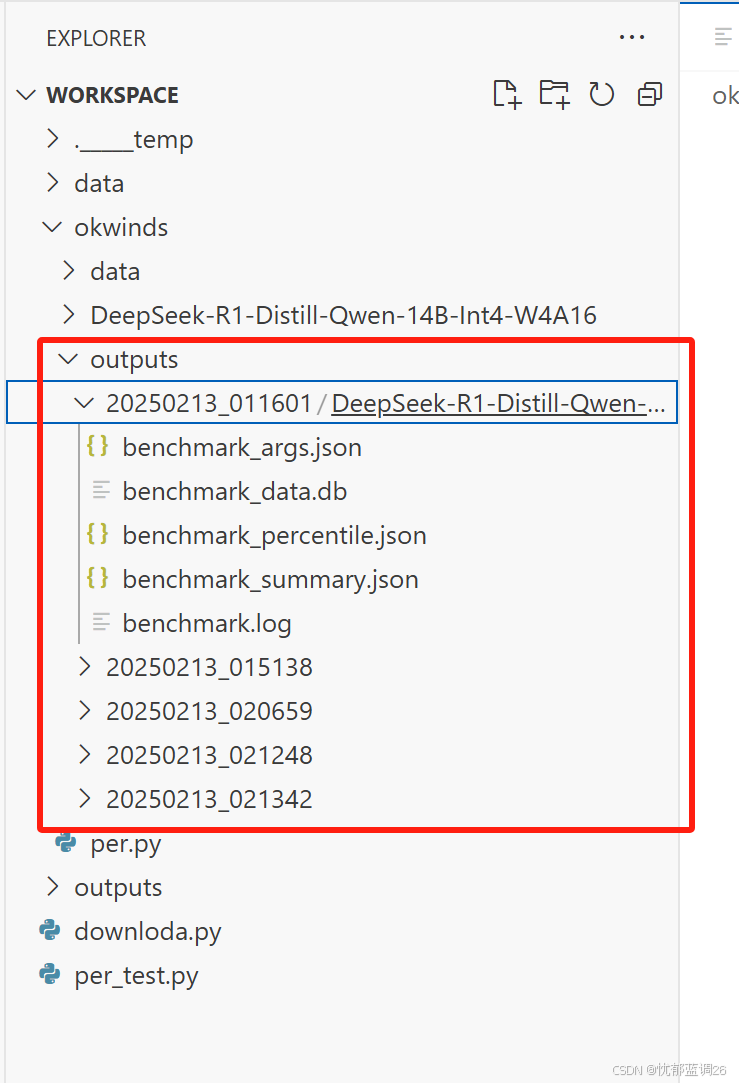The image size is (739, 1083).
Task: Select the .____temp folder label
Action: 133,140
